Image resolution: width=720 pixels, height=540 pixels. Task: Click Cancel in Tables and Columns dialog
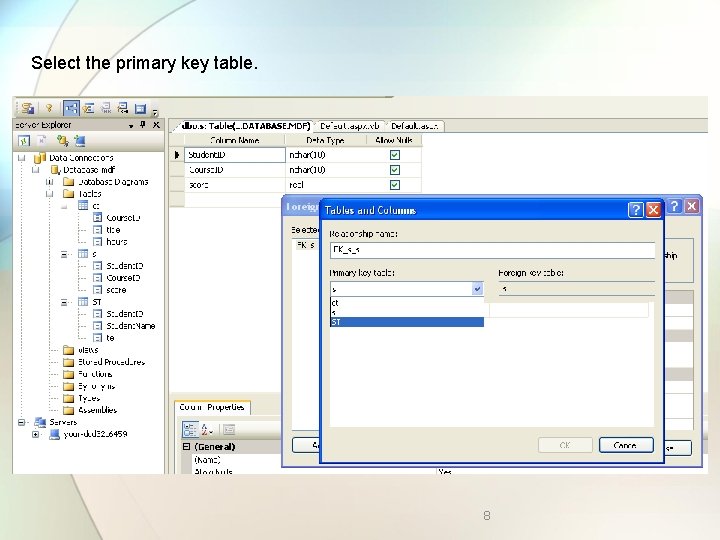626,445
